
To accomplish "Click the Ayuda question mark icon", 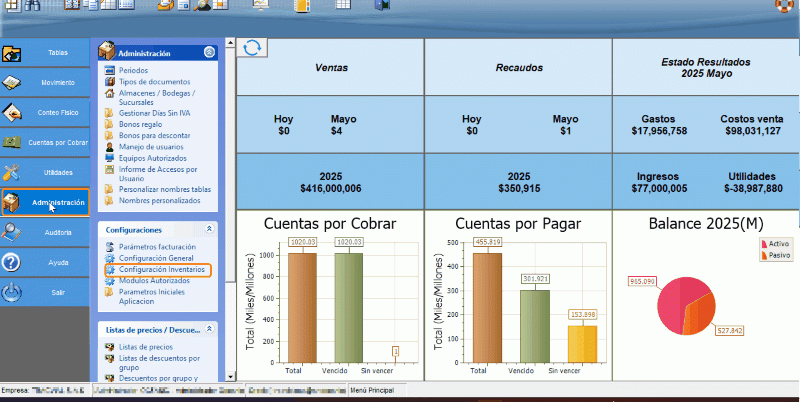I will coord(13,262).
